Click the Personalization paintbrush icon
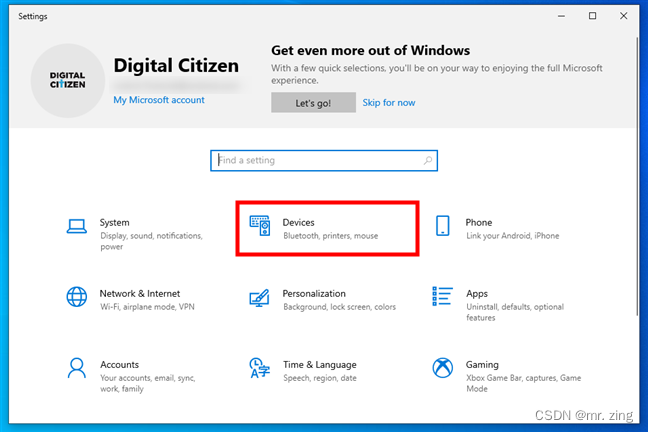 (260, 298)
